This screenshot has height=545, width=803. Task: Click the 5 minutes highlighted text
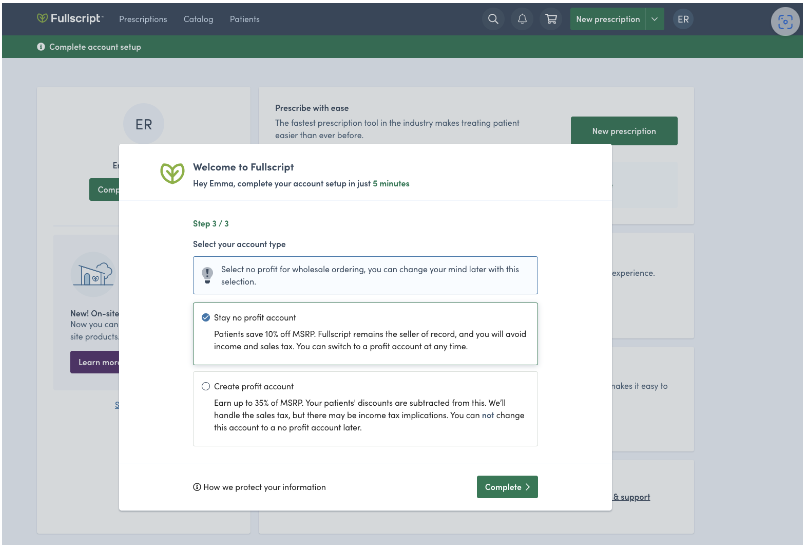click(391, 183)
